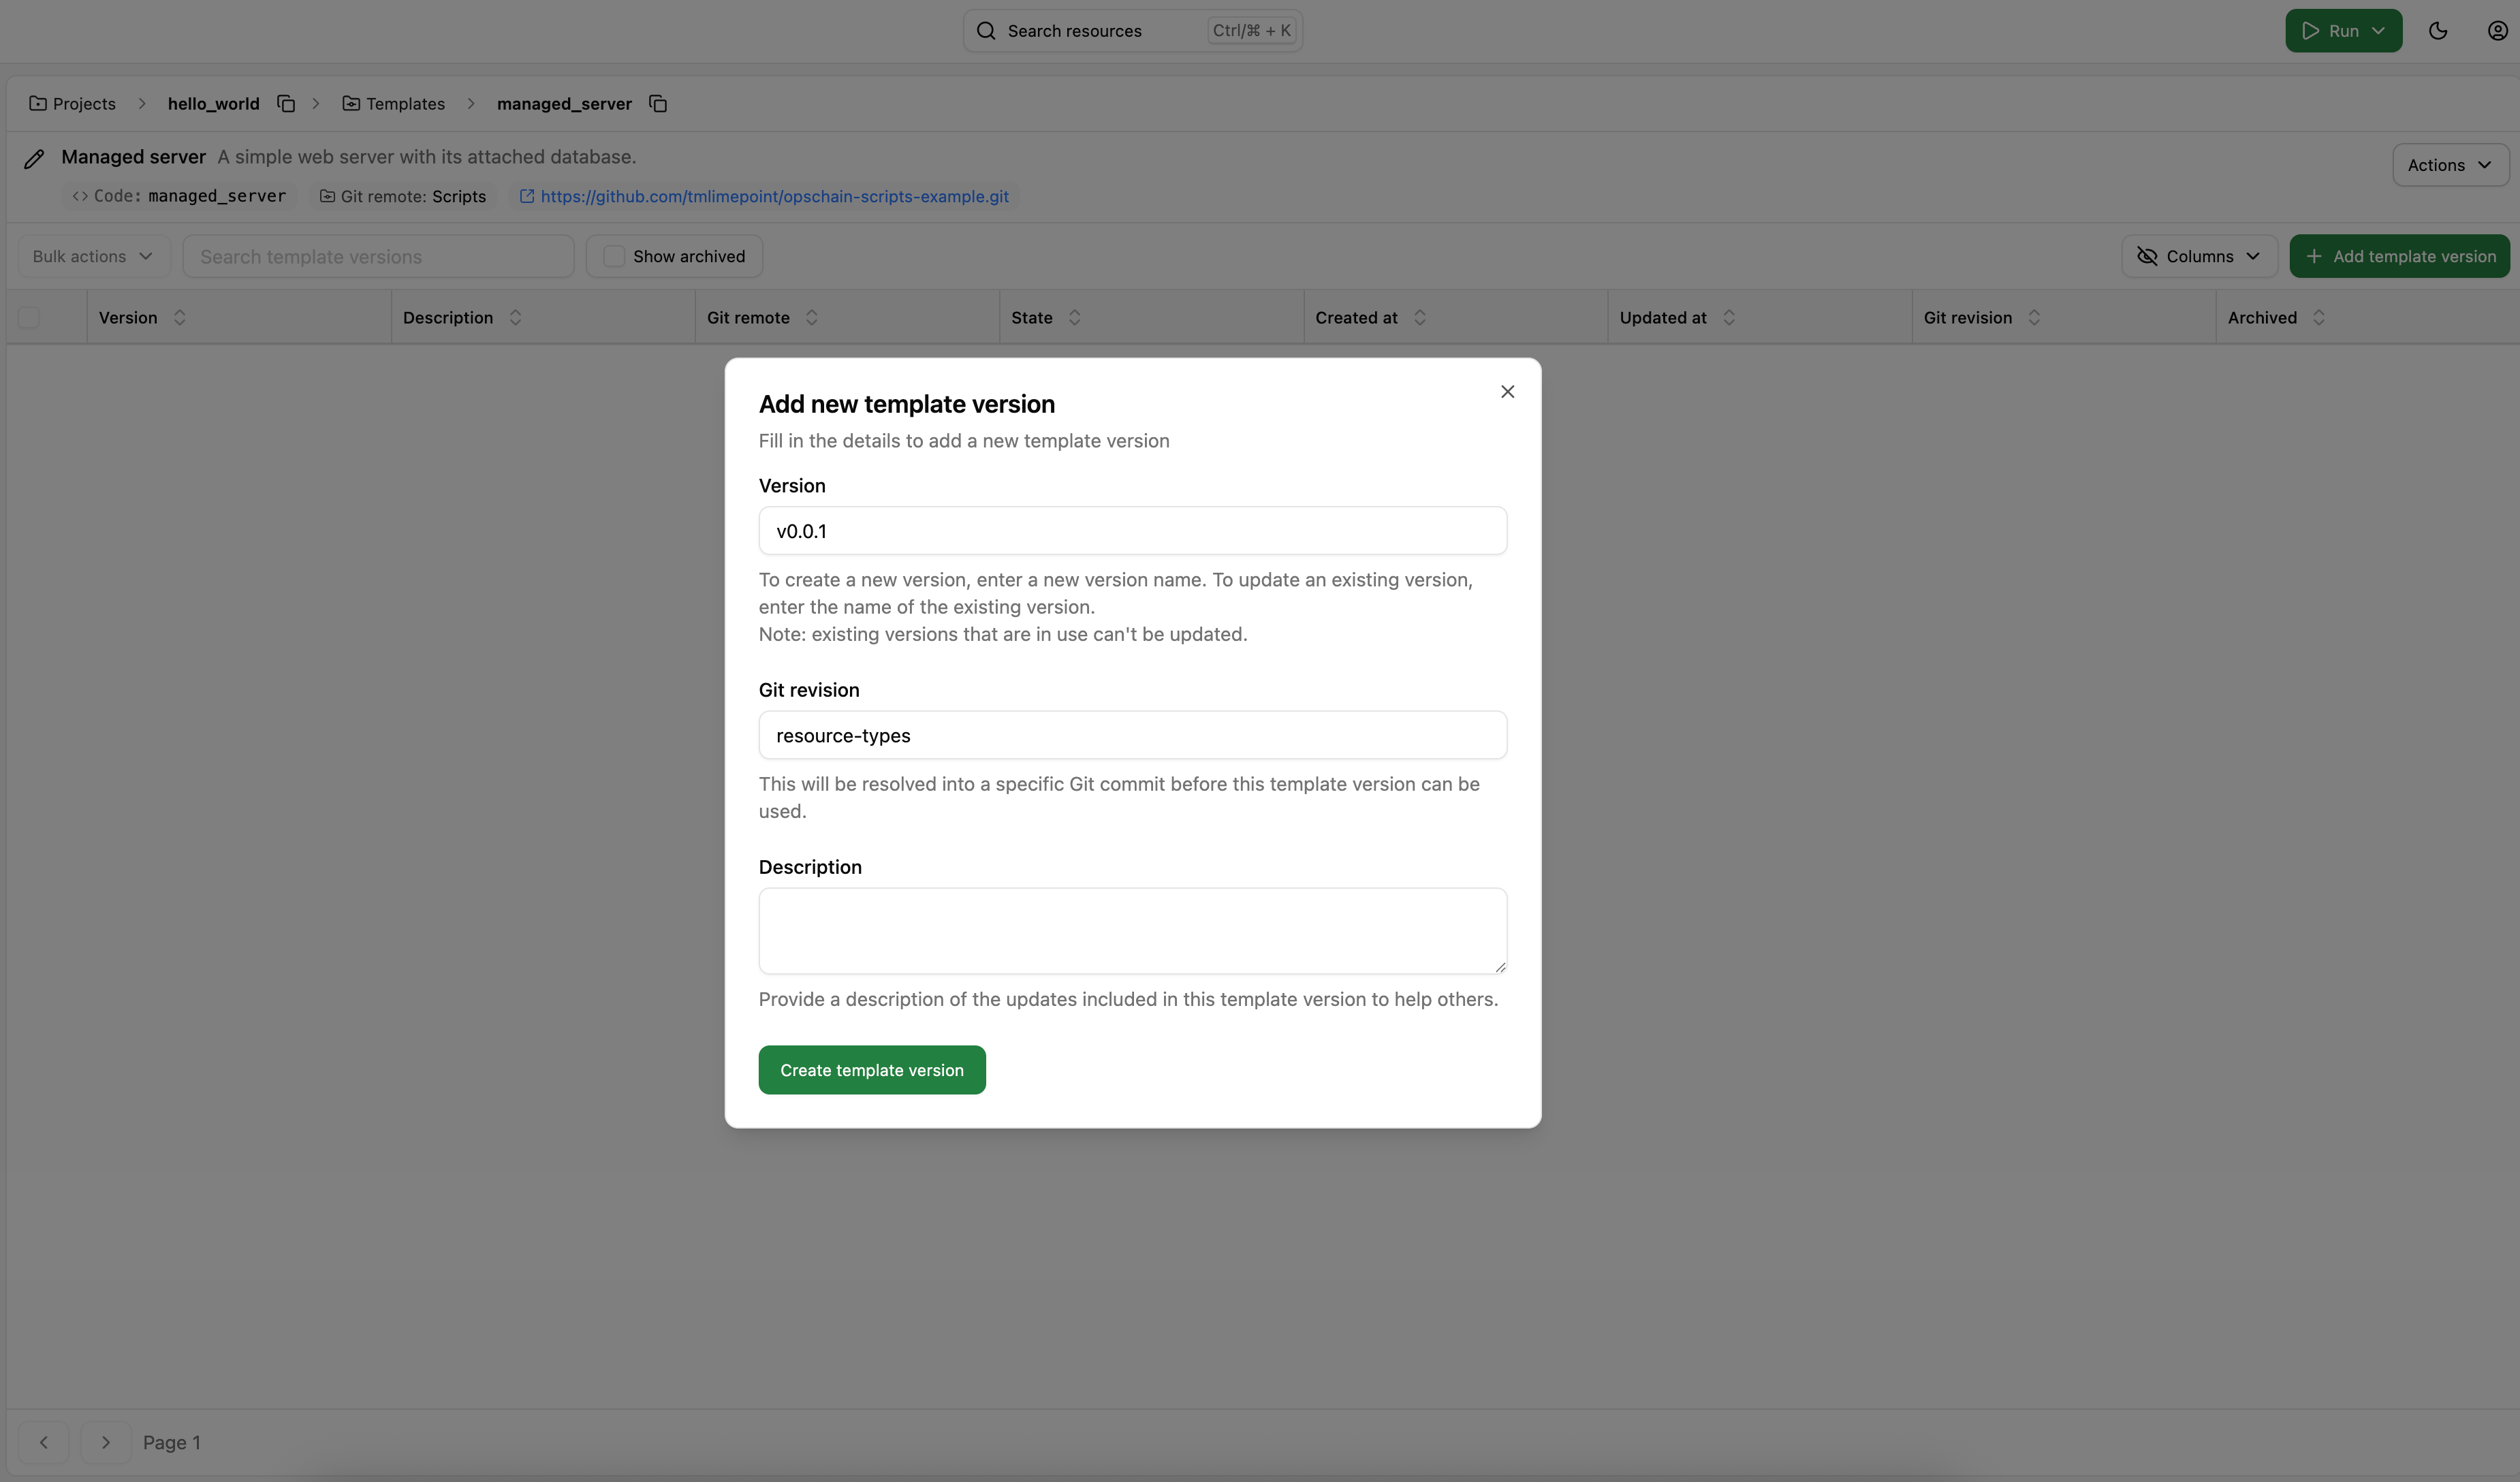
Task: Expand the Run button dropdown
Action: point(2378,30)
